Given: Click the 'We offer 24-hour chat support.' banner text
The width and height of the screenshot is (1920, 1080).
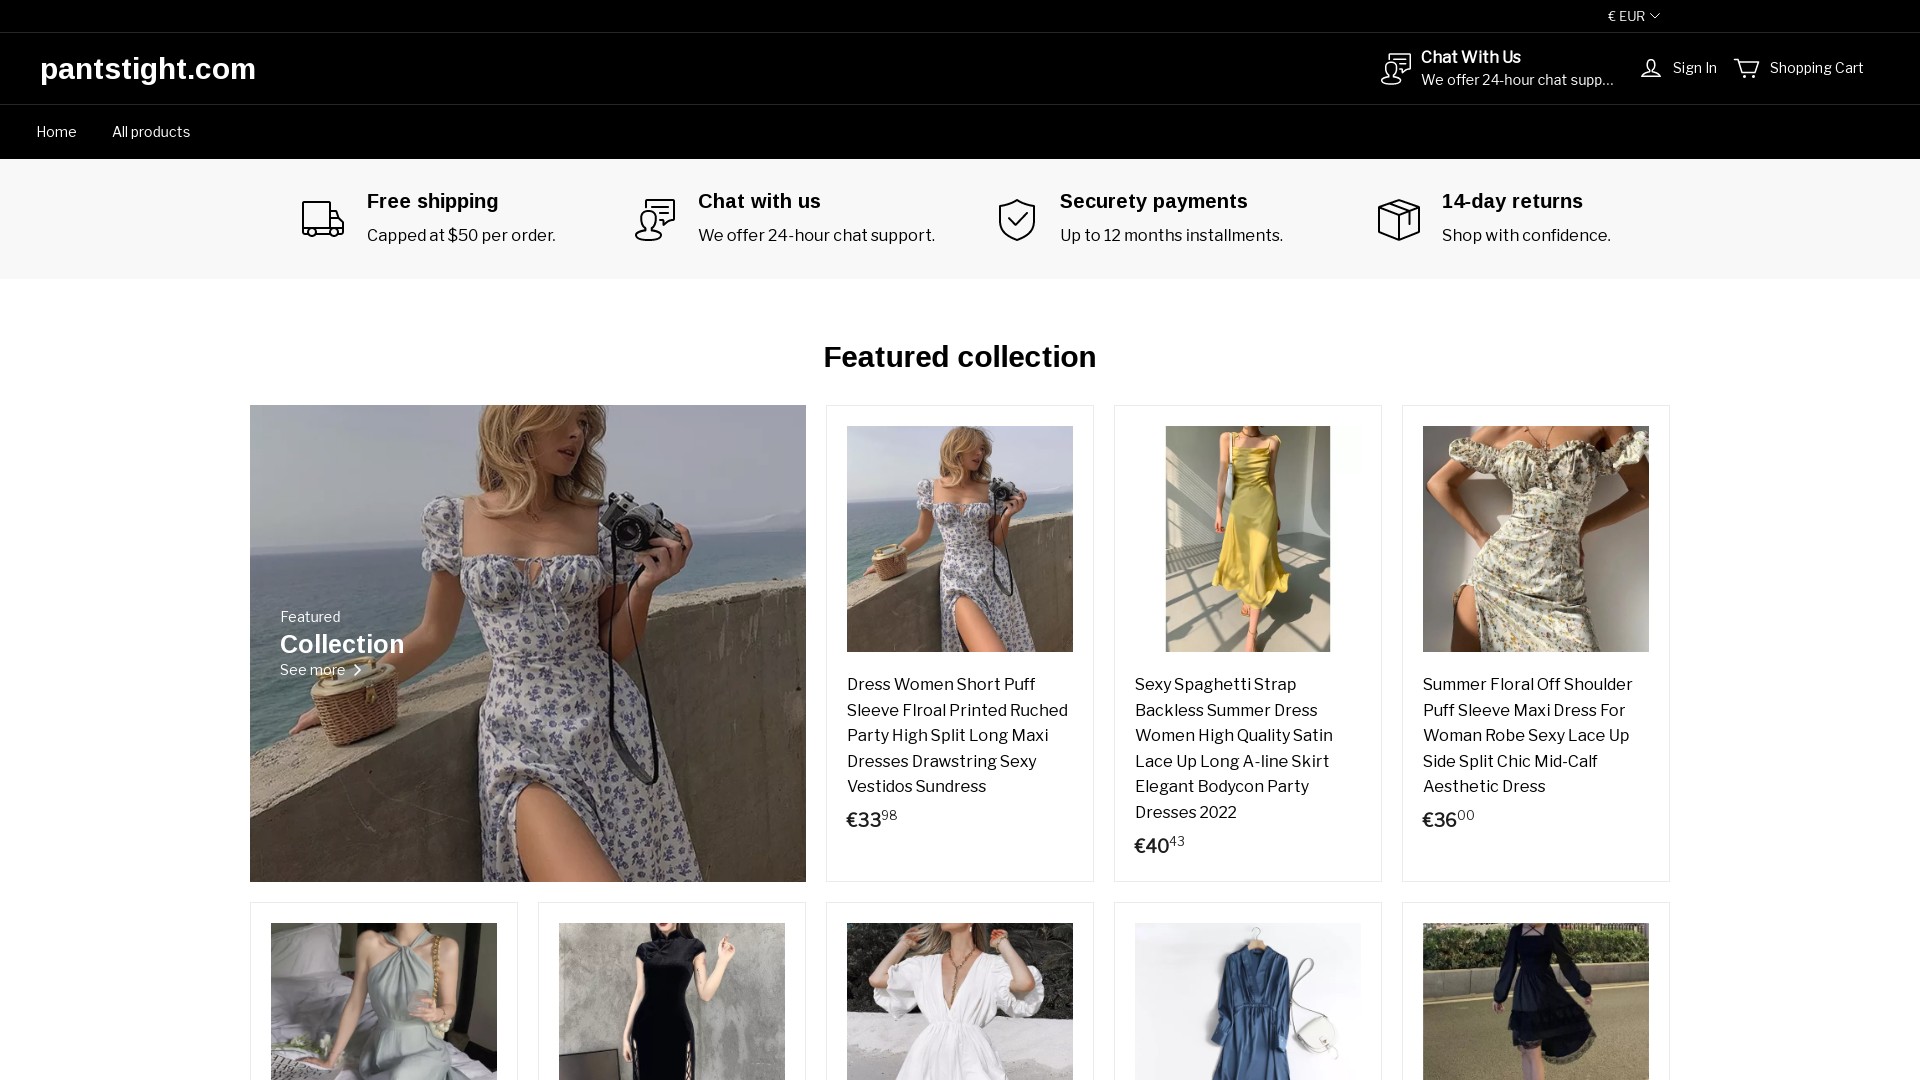Looking at the screenshot, I should [816, 236].
